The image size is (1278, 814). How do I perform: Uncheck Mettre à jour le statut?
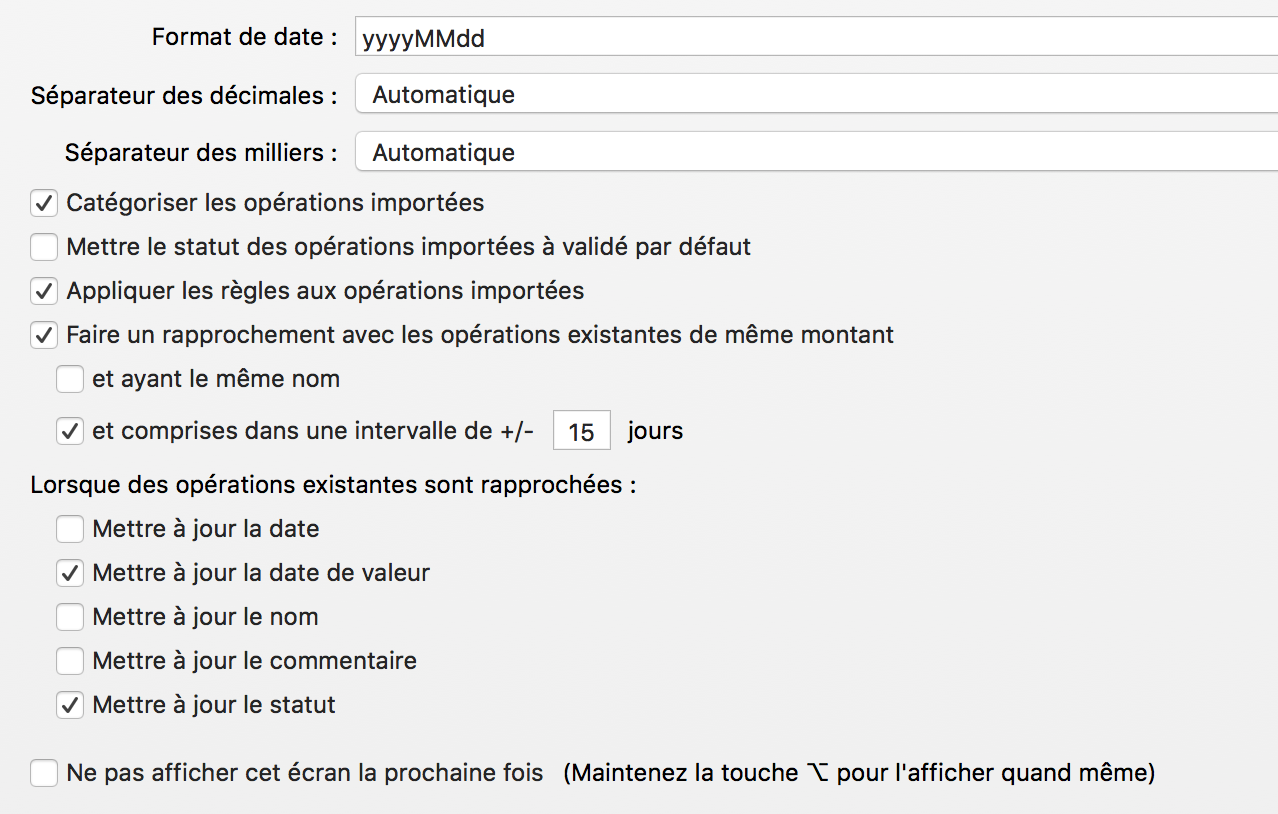coord(70,705)
